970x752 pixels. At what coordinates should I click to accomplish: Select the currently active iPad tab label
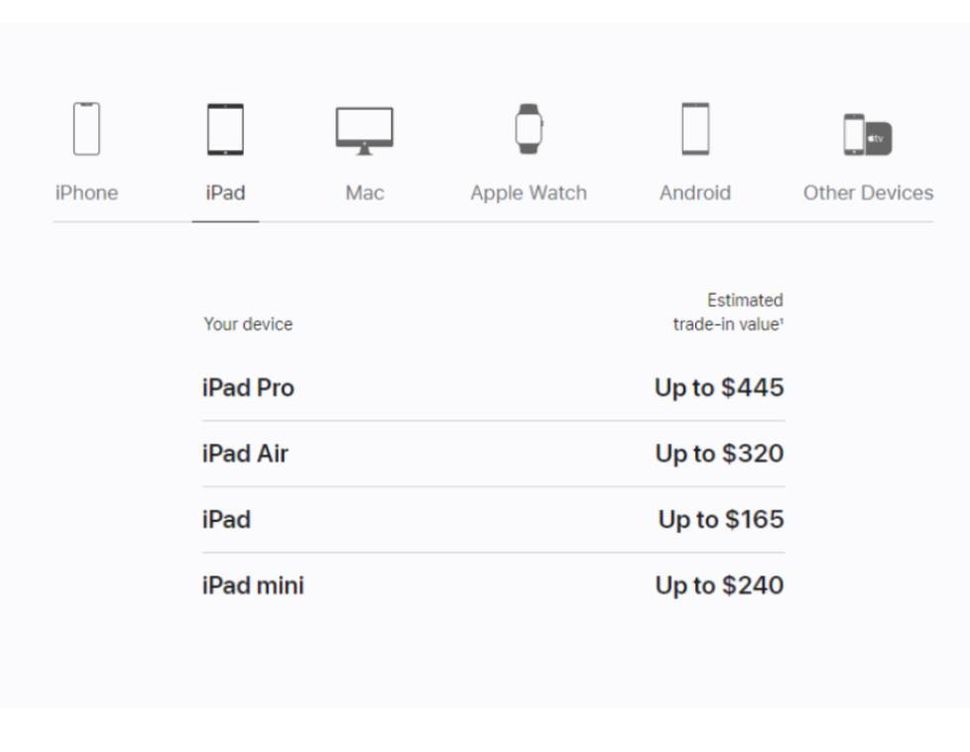(x=226, y=192)
